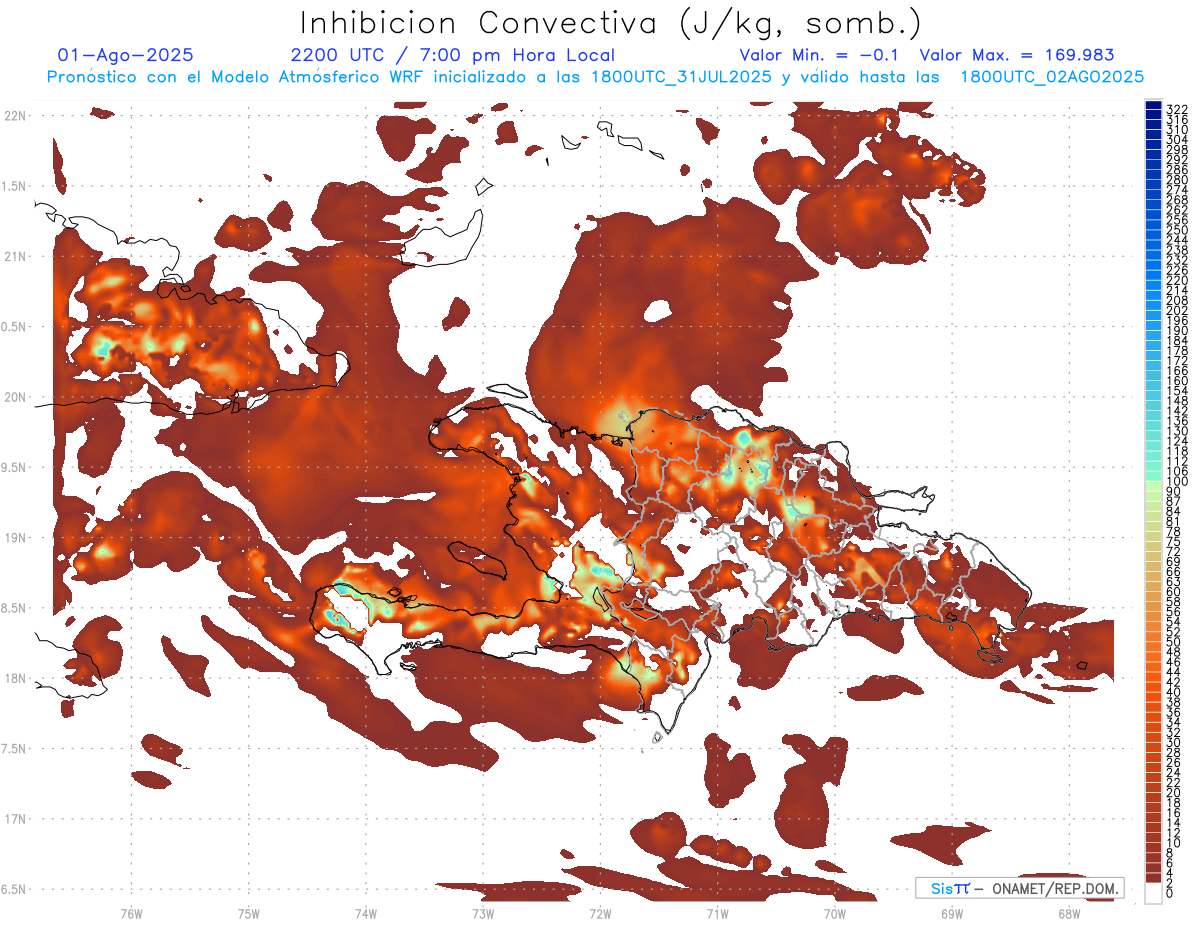Click the '19N' latitude label

[x=15, y=538]
